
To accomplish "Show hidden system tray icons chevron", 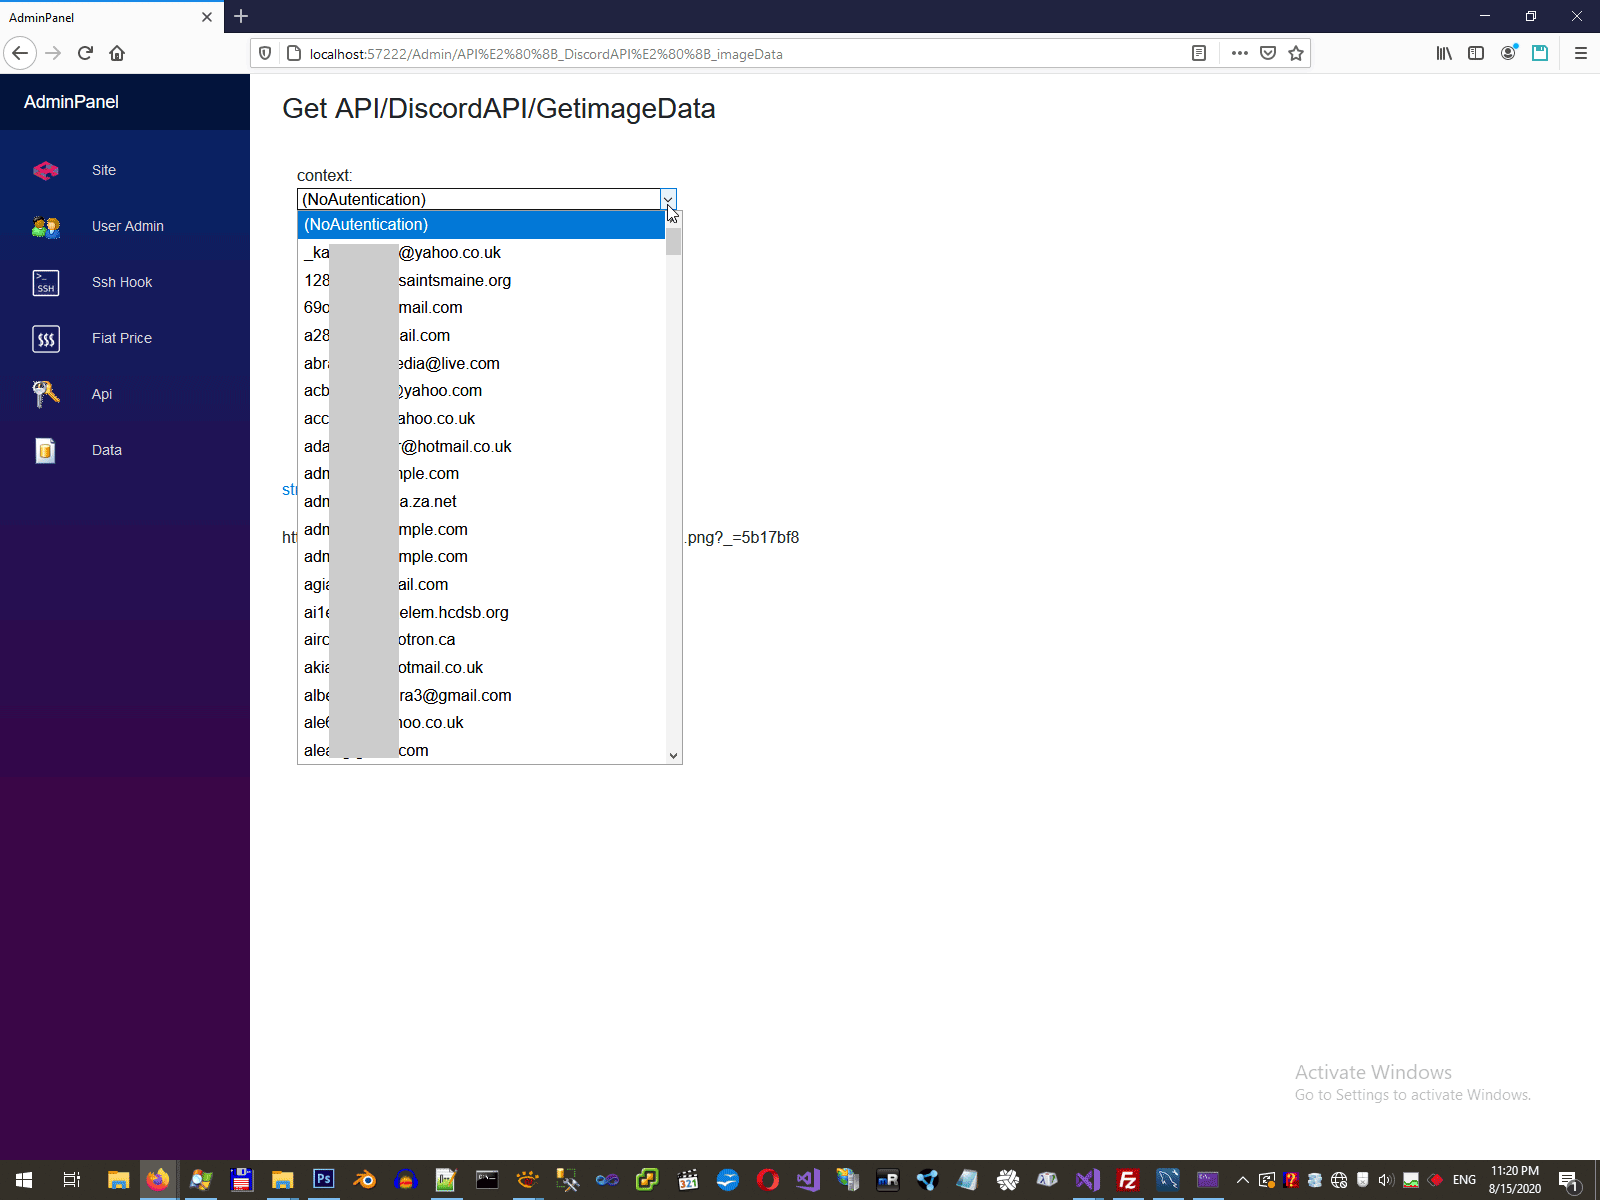I will click(x=1243, y=1180).
